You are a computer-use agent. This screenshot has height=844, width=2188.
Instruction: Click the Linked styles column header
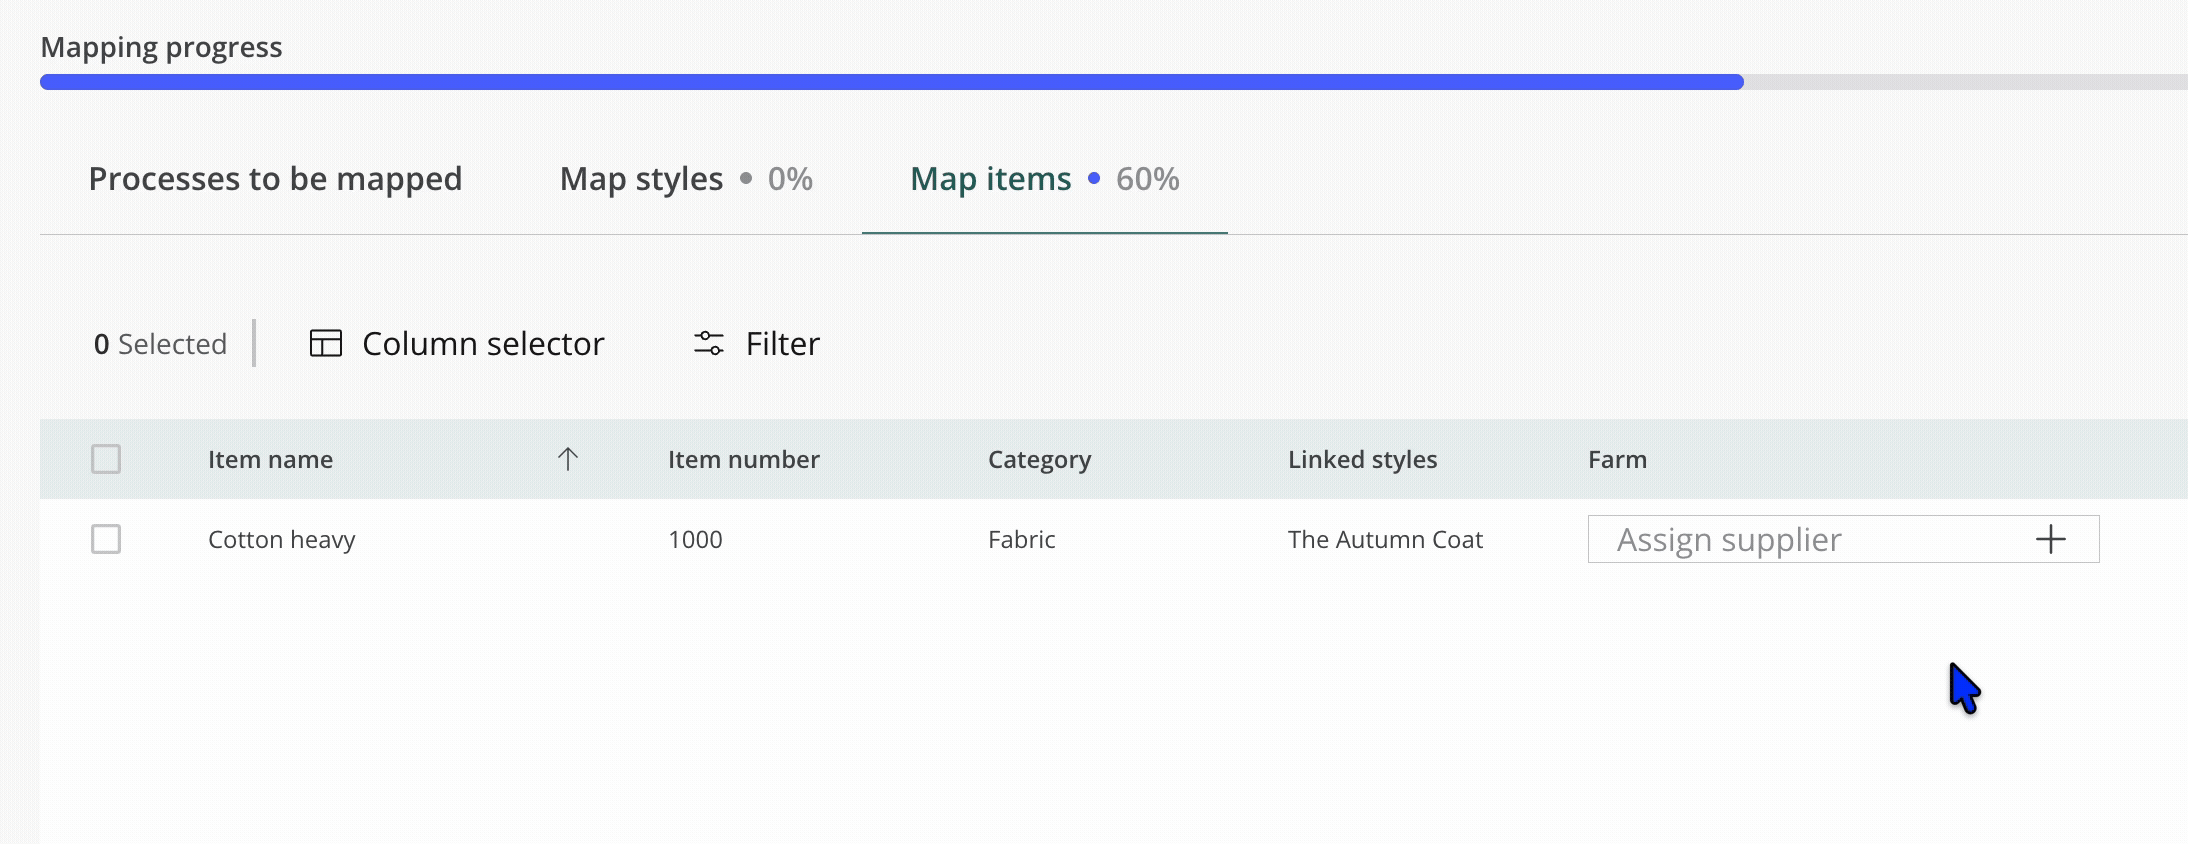(x=1362, y=460)
